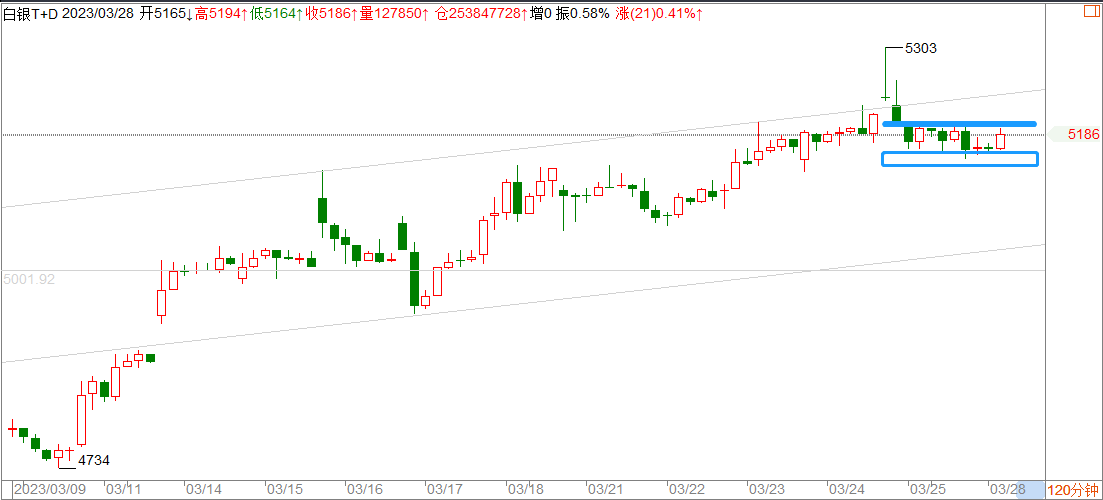Viewport: 1103px width, 500px height.
Task: Click the 03/24 date axis label
Action: [847, 489]
